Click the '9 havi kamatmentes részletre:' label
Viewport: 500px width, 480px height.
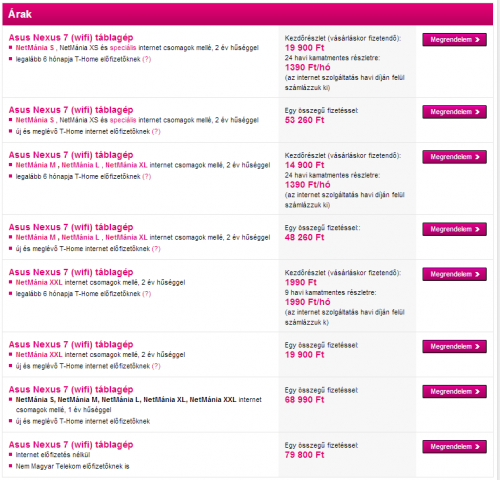[x=330, y=293]
